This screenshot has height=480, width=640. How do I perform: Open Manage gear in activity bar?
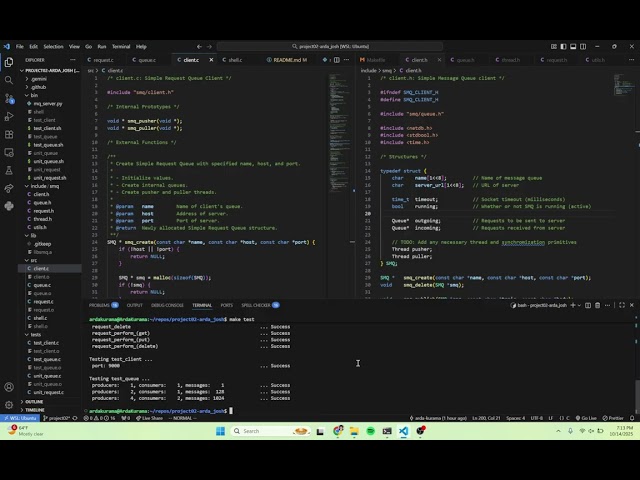[9, 404]
